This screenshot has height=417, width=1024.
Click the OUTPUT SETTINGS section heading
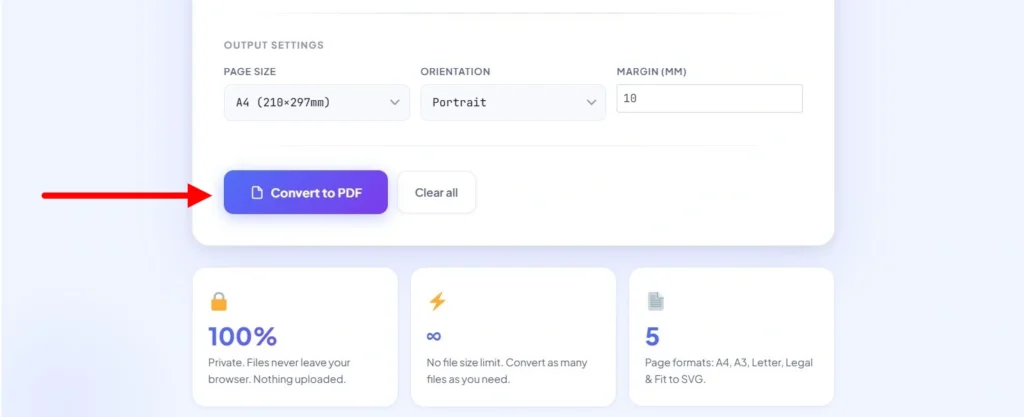273,45
